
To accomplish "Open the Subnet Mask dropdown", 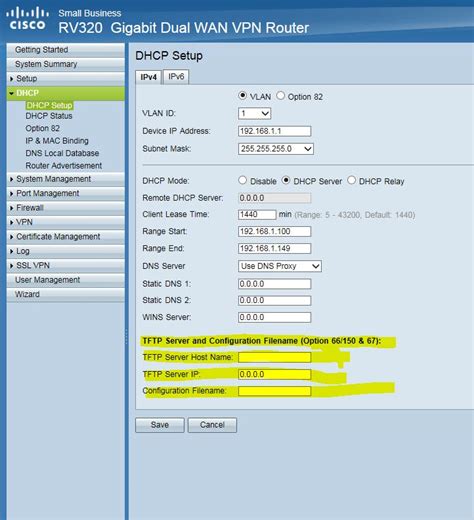I will [276, 149].
